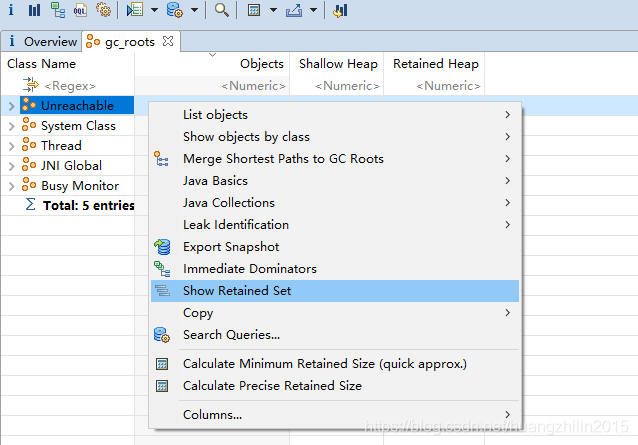
Task: Open the OQL query editor icon
Action: [79, 10]
